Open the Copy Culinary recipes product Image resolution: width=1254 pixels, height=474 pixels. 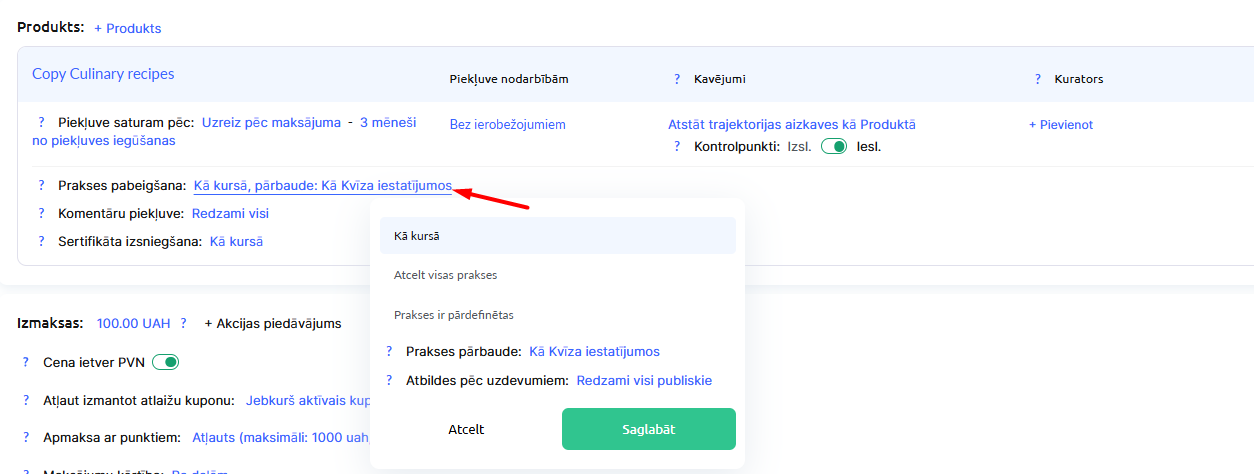click(x=103, y=74)
